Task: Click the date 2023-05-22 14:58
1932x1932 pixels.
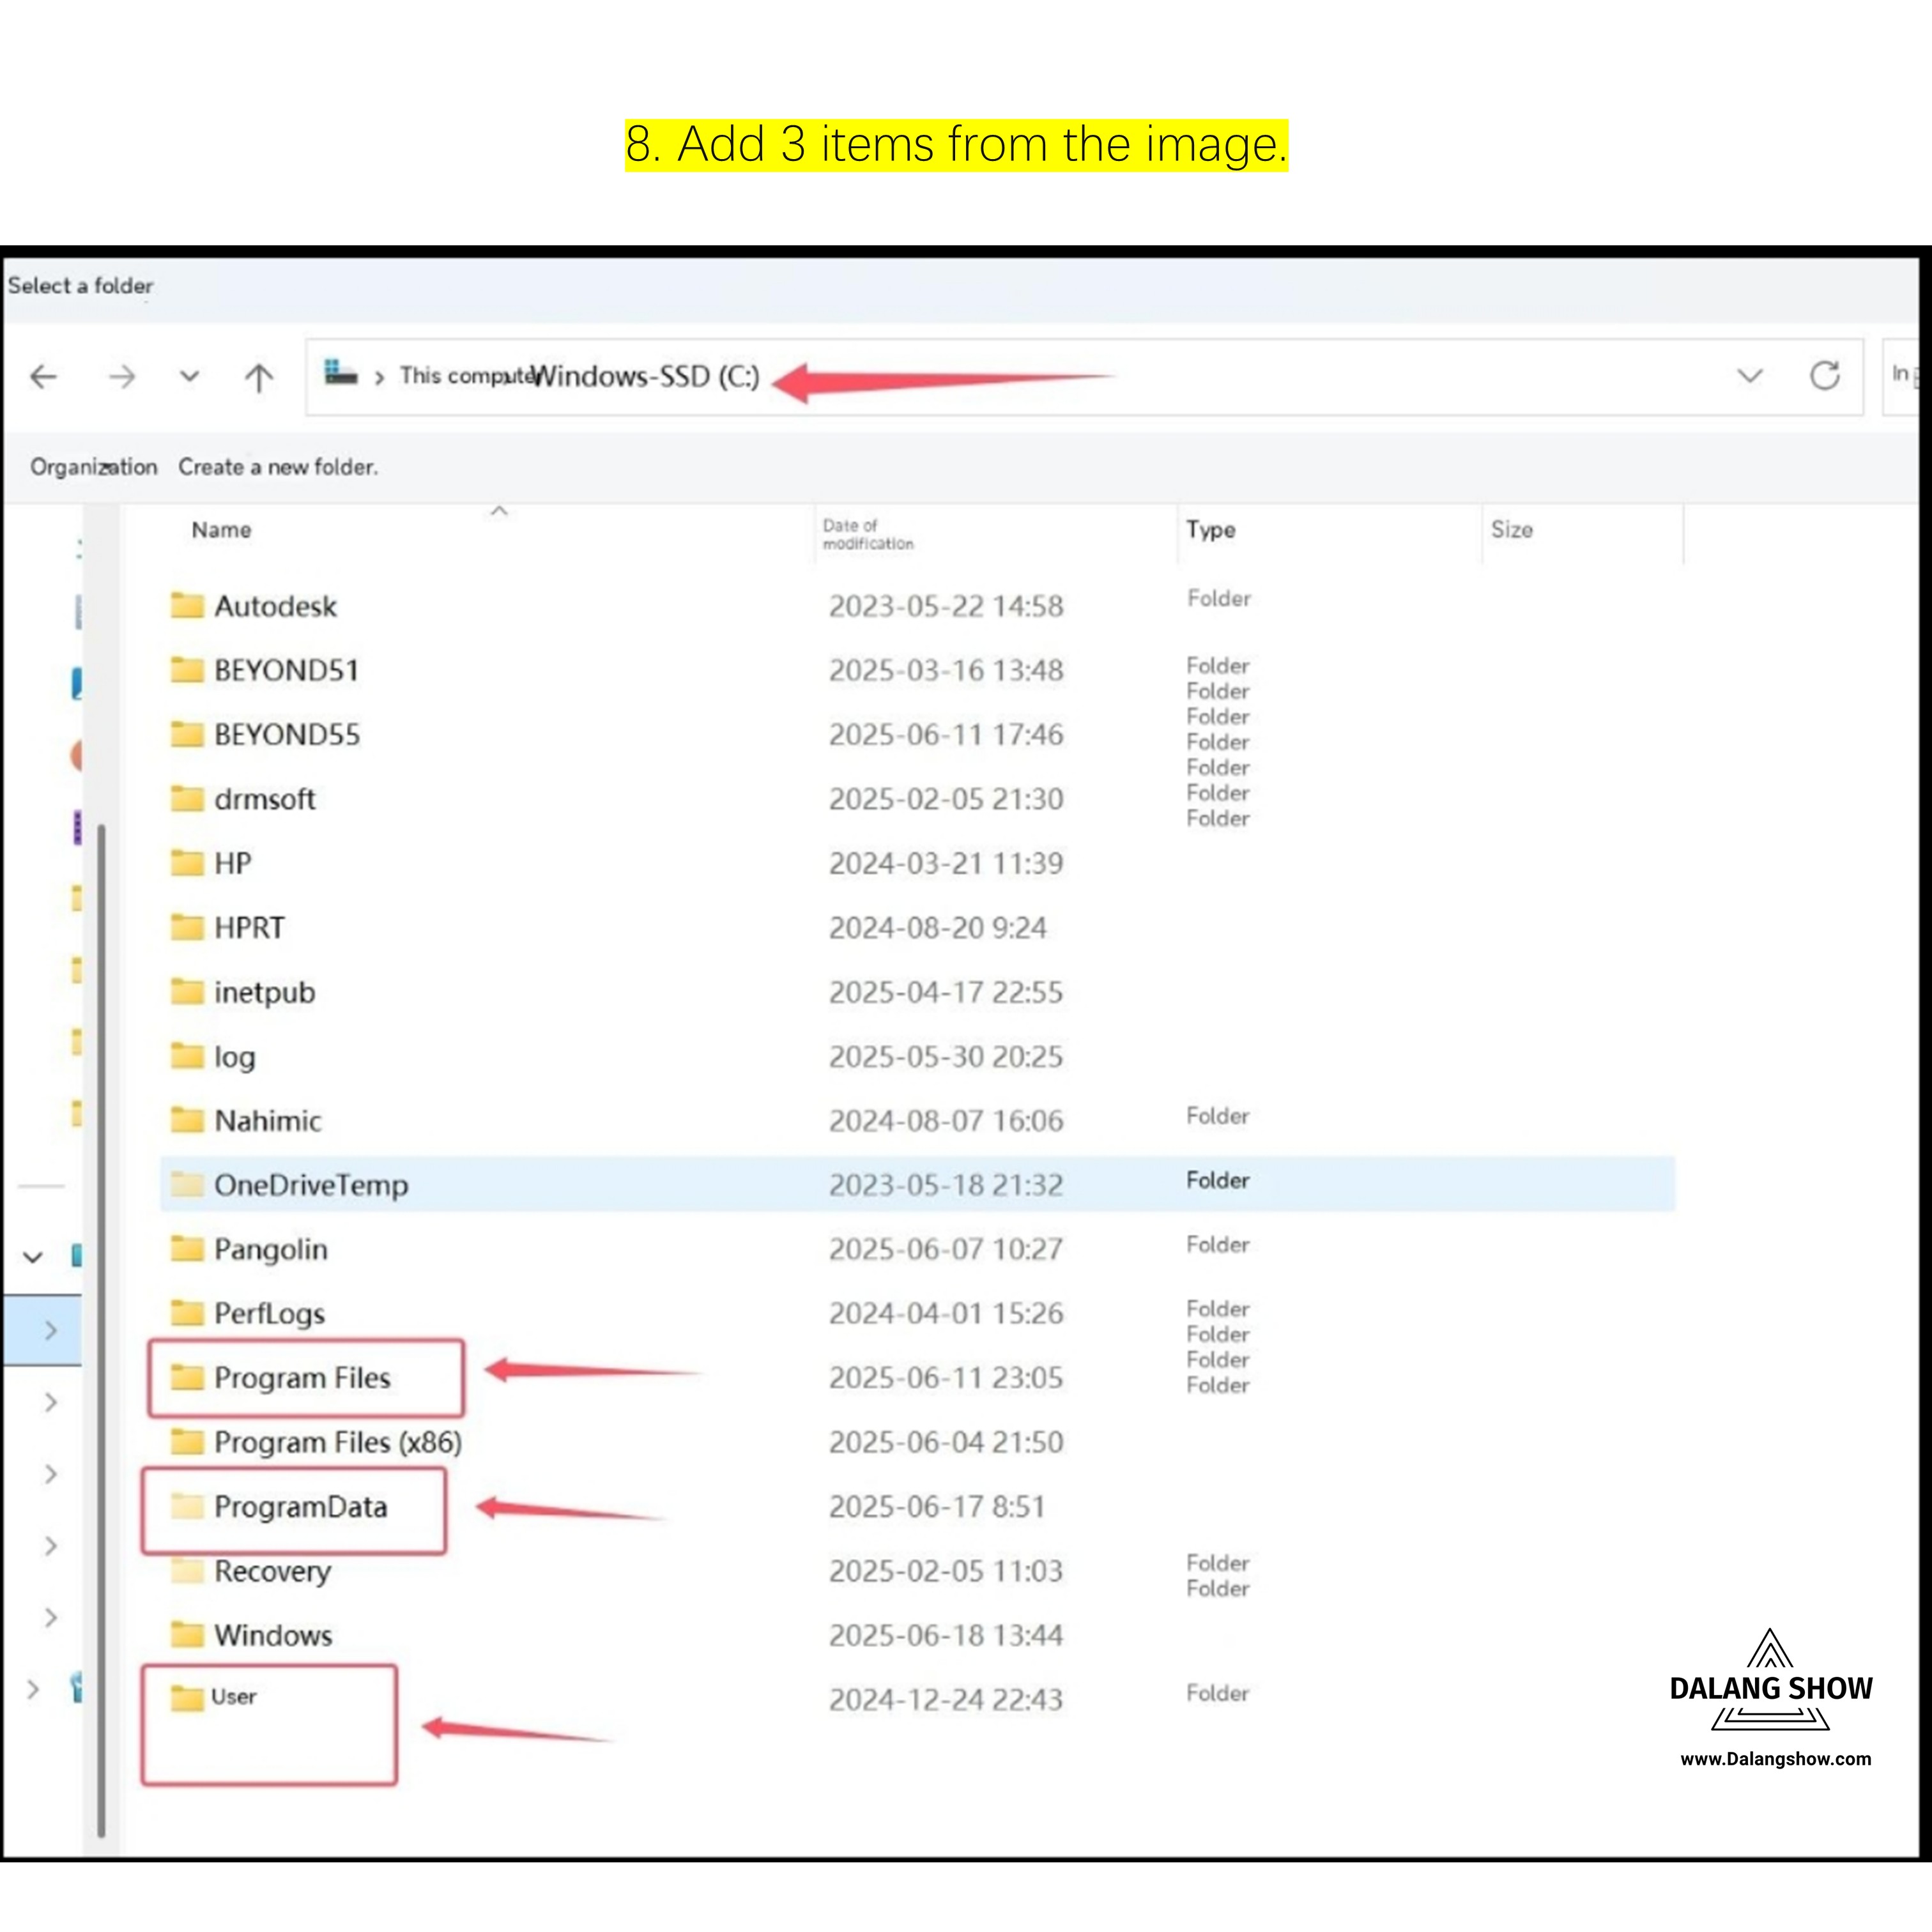Action: click(x=945, y=606)
